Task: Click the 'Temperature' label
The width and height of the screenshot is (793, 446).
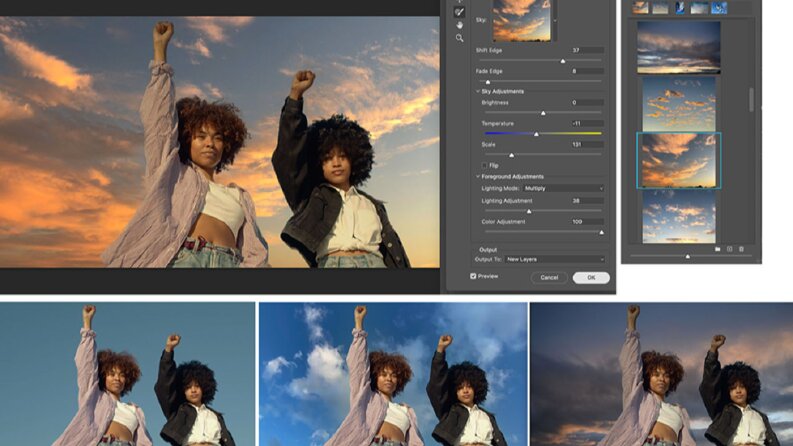Action: pos(497,123)
